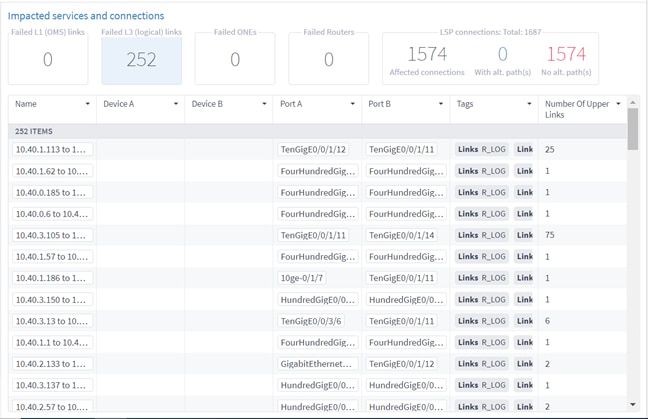Image resolution: width=648 pixels, height=419 pixels.
Task: Click the 10.40.1.113 link name cell
Action: click(x=52, y=150)
